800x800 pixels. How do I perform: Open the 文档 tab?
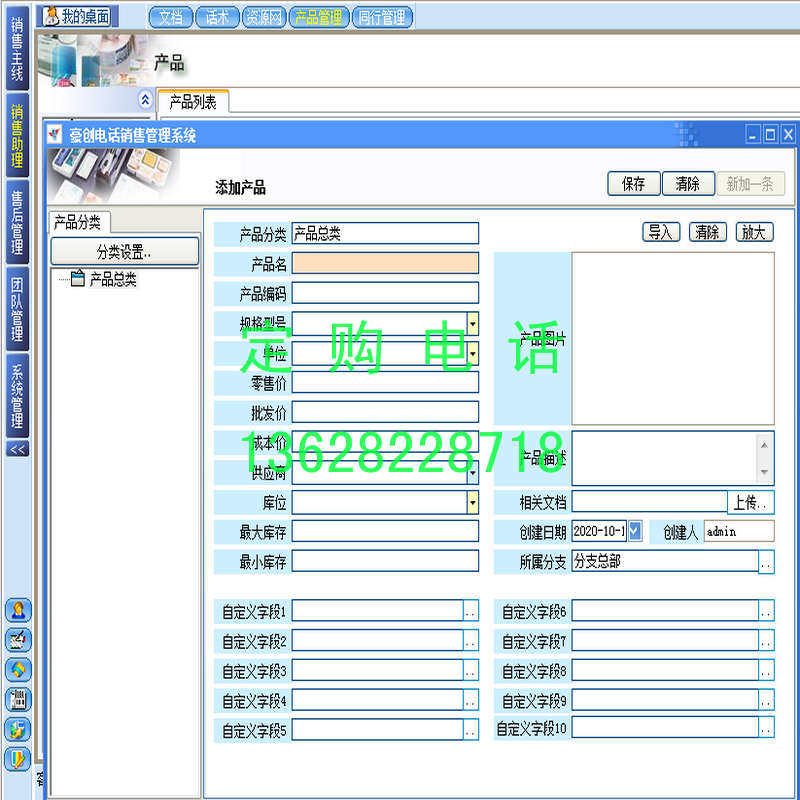[x=171, y=17]
